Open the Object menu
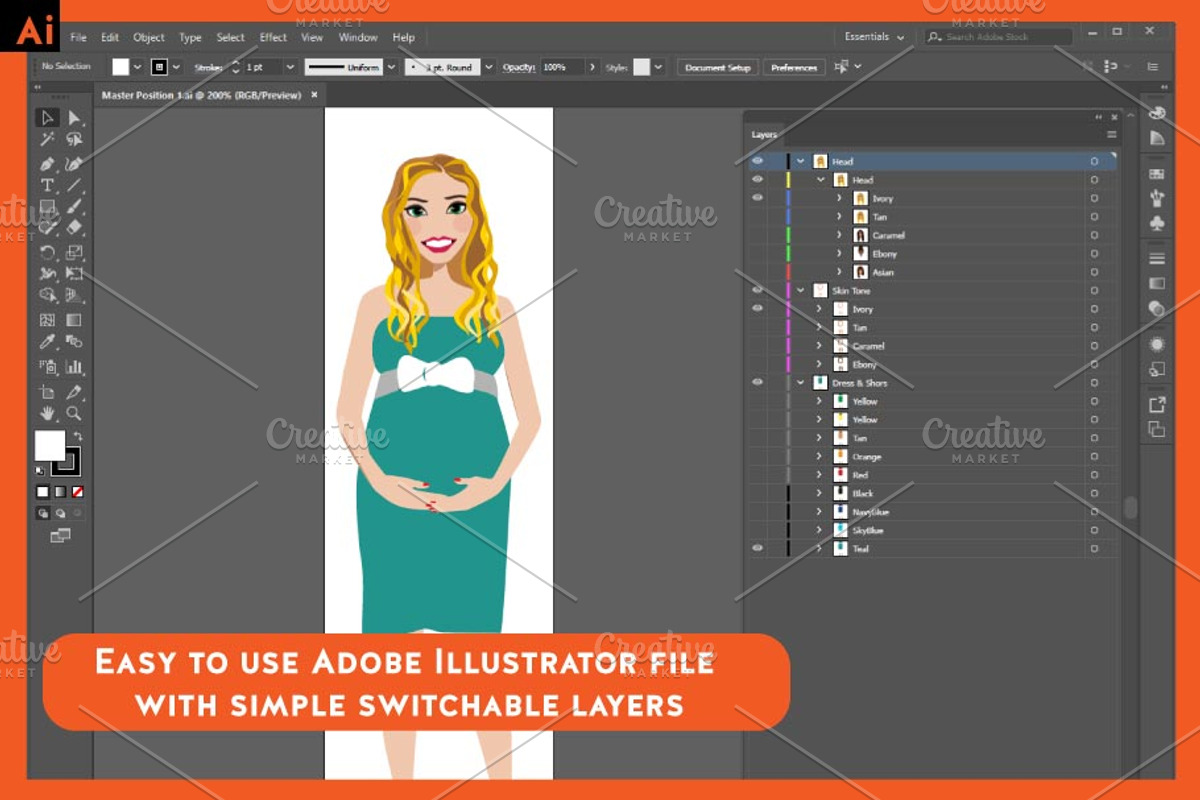The image size is (1200, 800). pyautogui.click(x=149, y=38)
